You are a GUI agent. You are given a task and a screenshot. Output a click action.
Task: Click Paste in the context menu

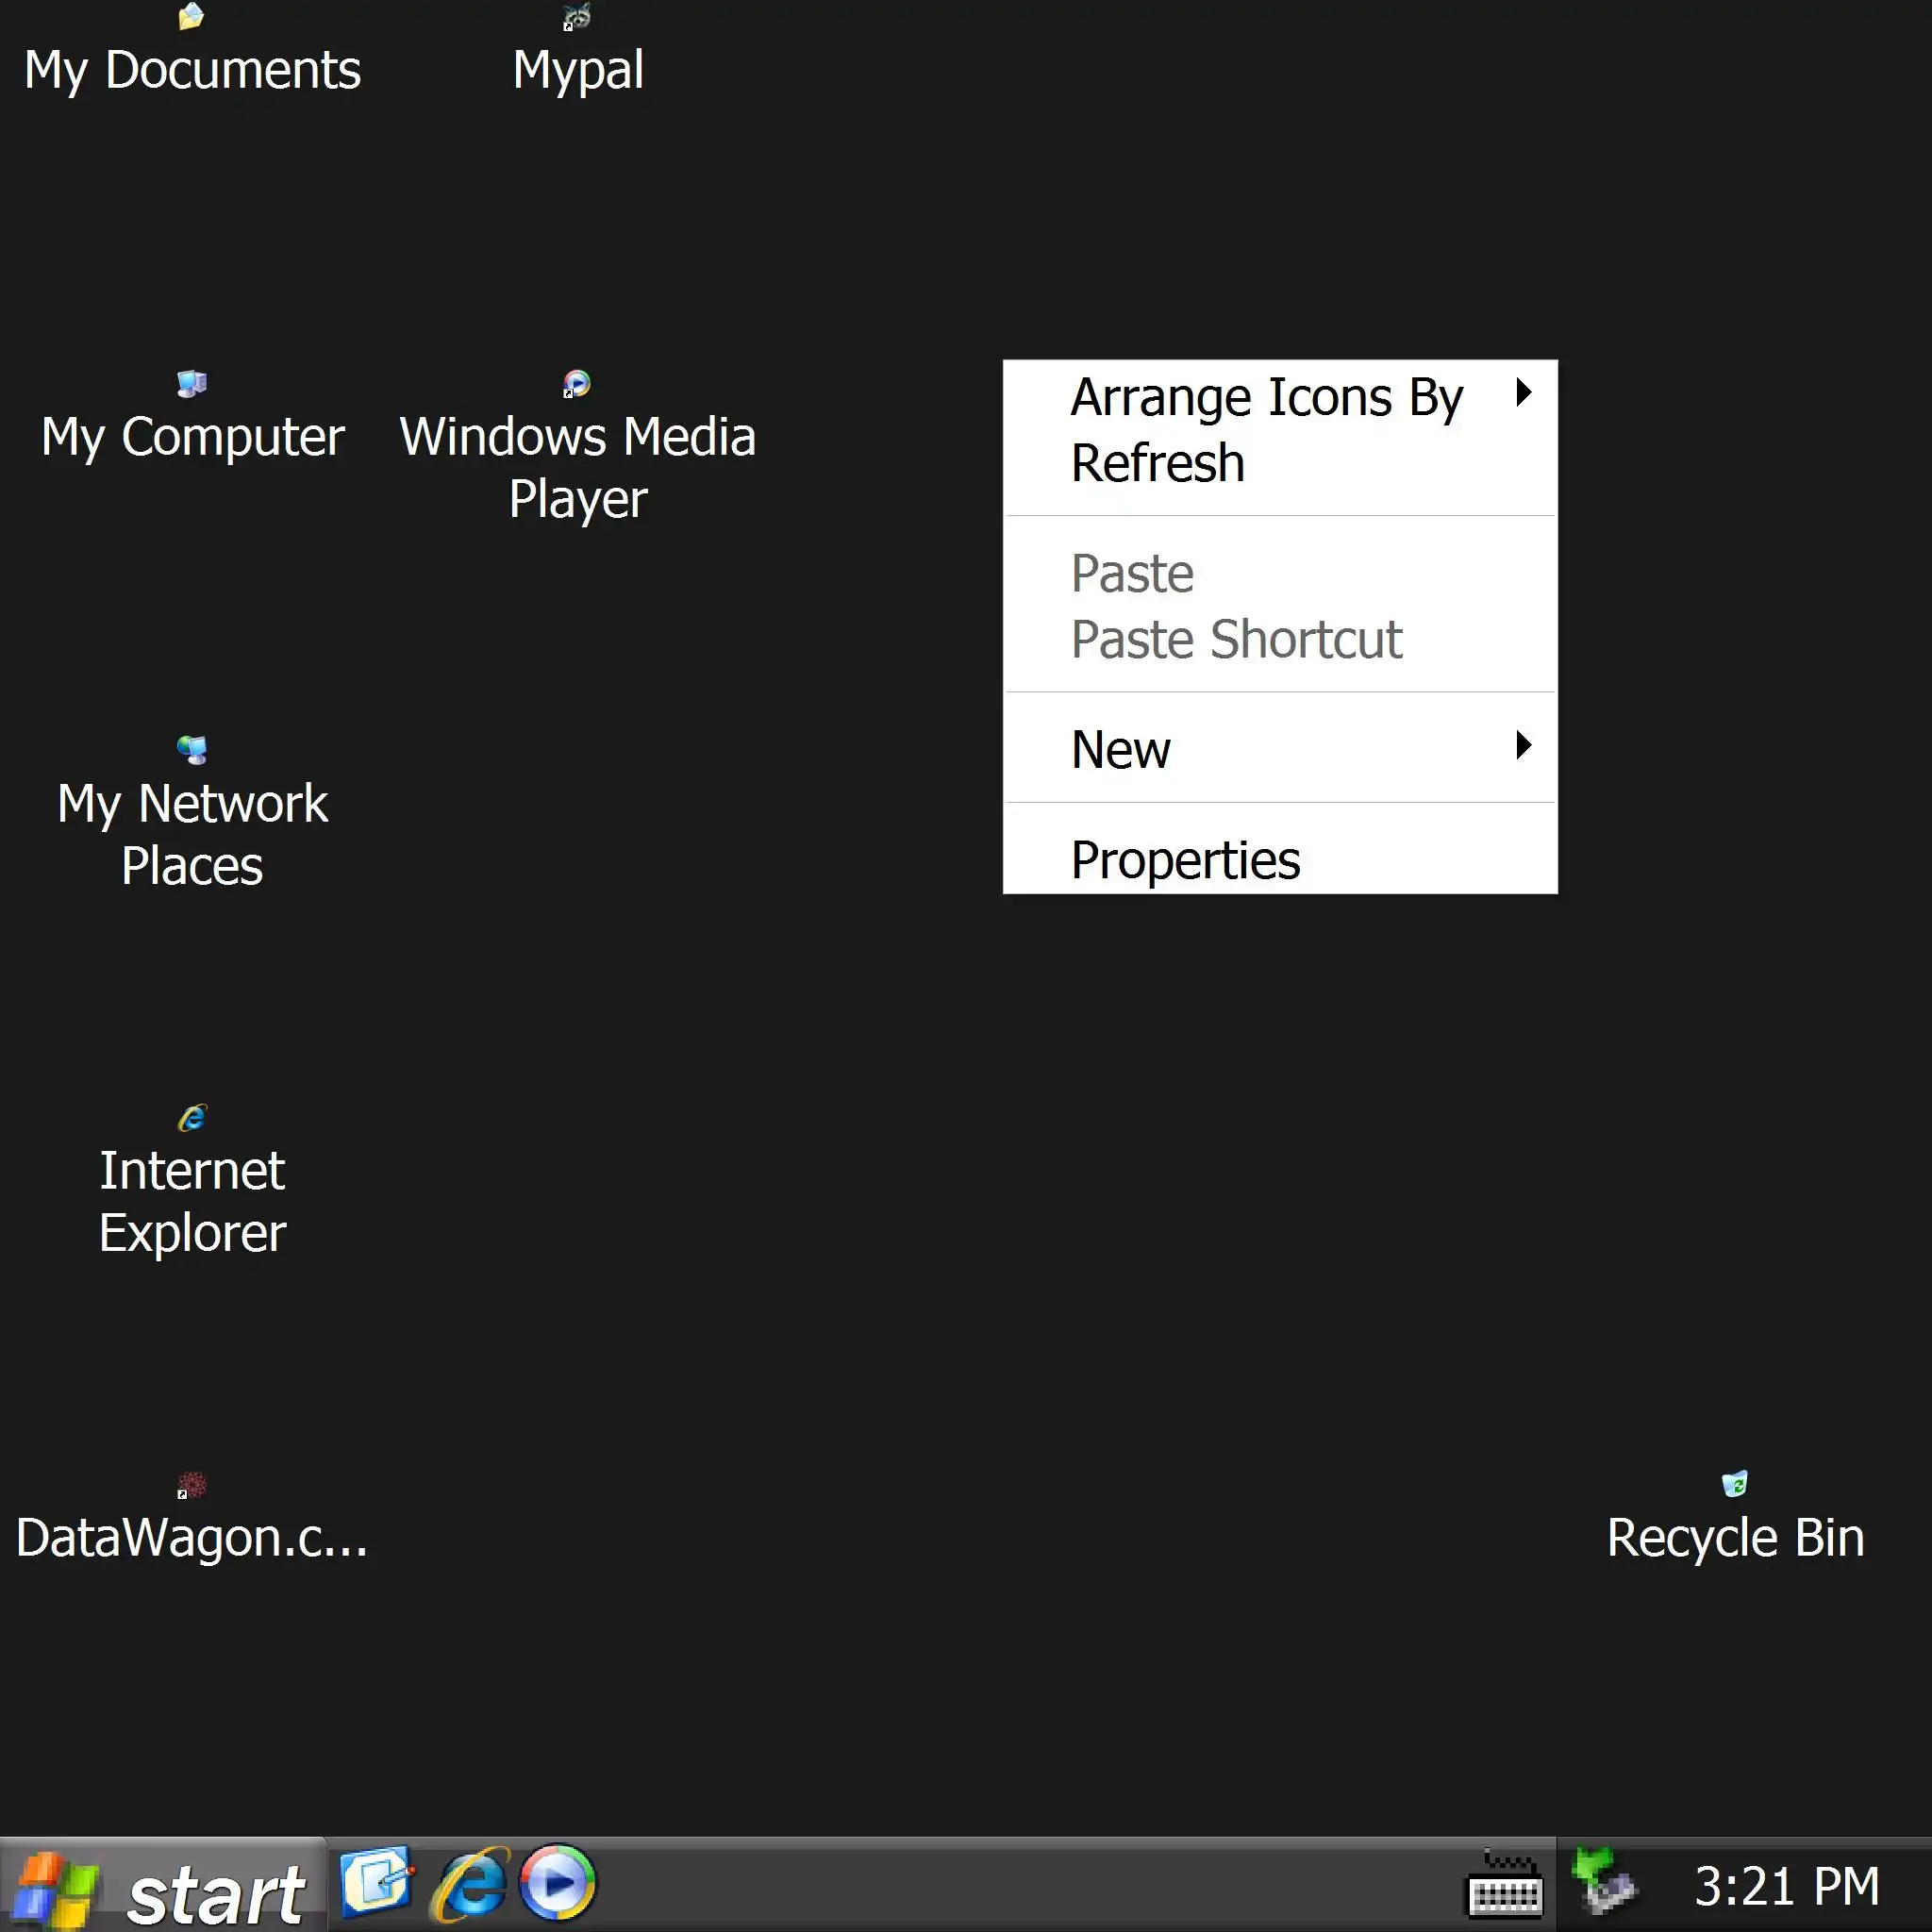click(1131, 574)
